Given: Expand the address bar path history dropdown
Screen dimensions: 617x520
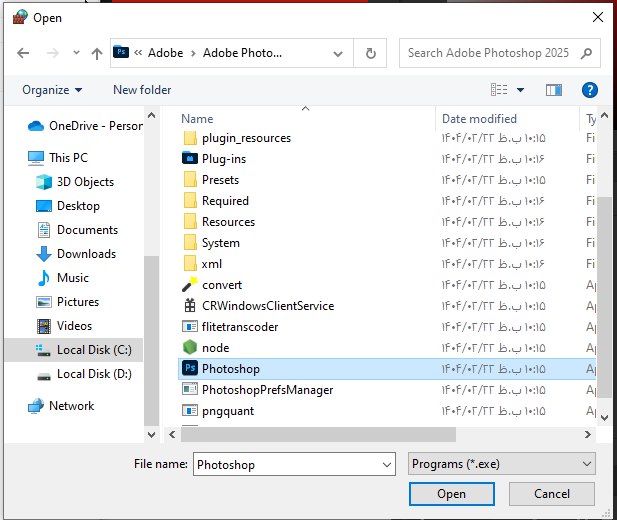Looking at the screenshot, I should tap(338, 54).
